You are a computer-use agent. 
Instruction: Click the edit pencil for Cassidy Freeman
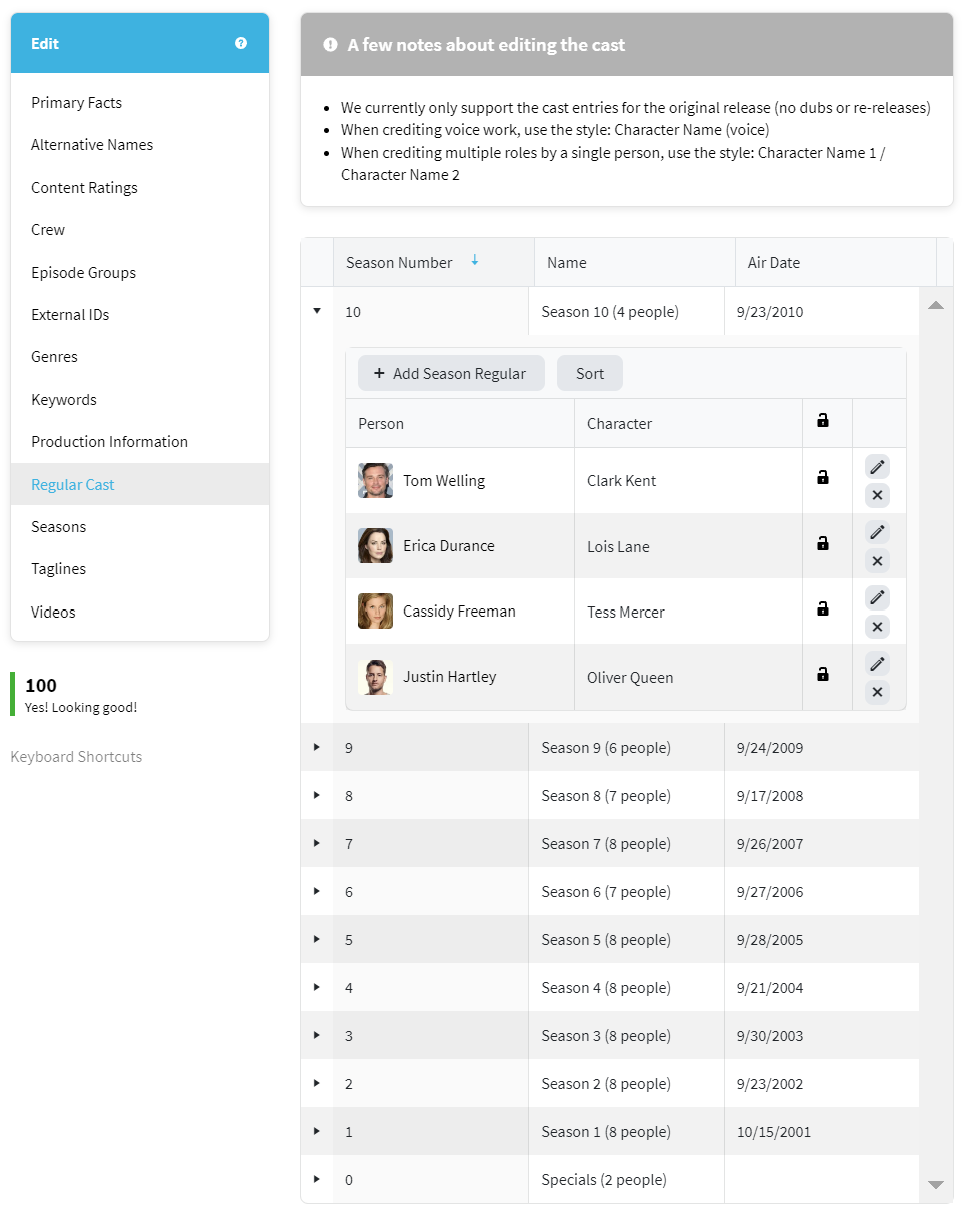[877, 598]
